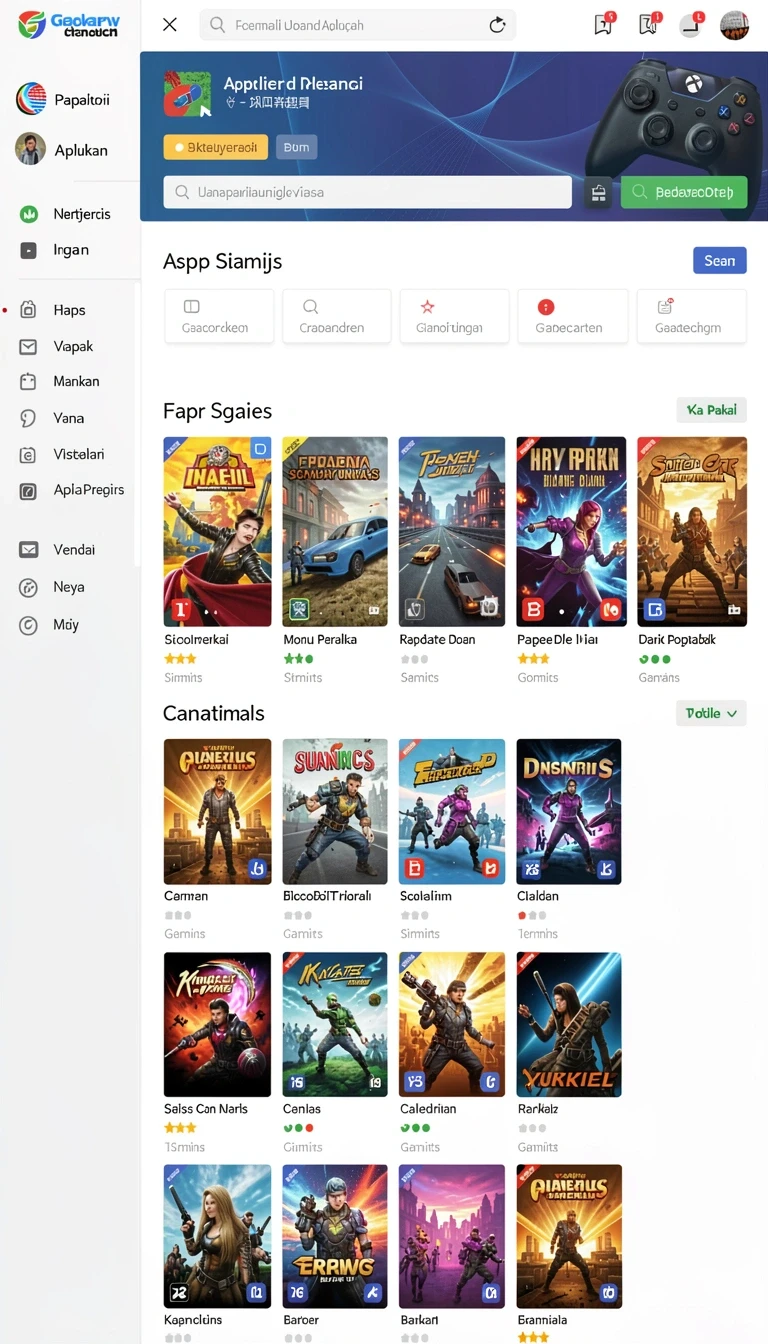This screenshot has width=768, height=1344.
Task: Open the Barkari game thumbnail
Action: click(452, 1236)
